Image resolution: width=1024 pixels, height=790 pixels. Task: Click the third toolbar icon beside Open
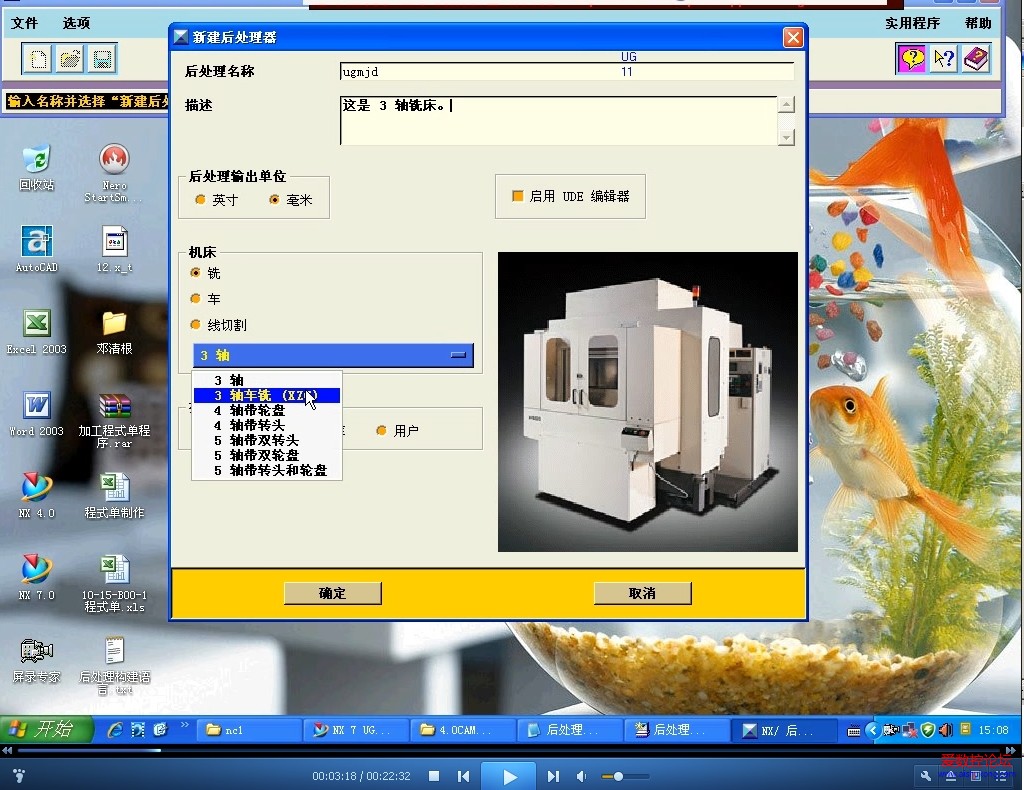click(100, 59)
